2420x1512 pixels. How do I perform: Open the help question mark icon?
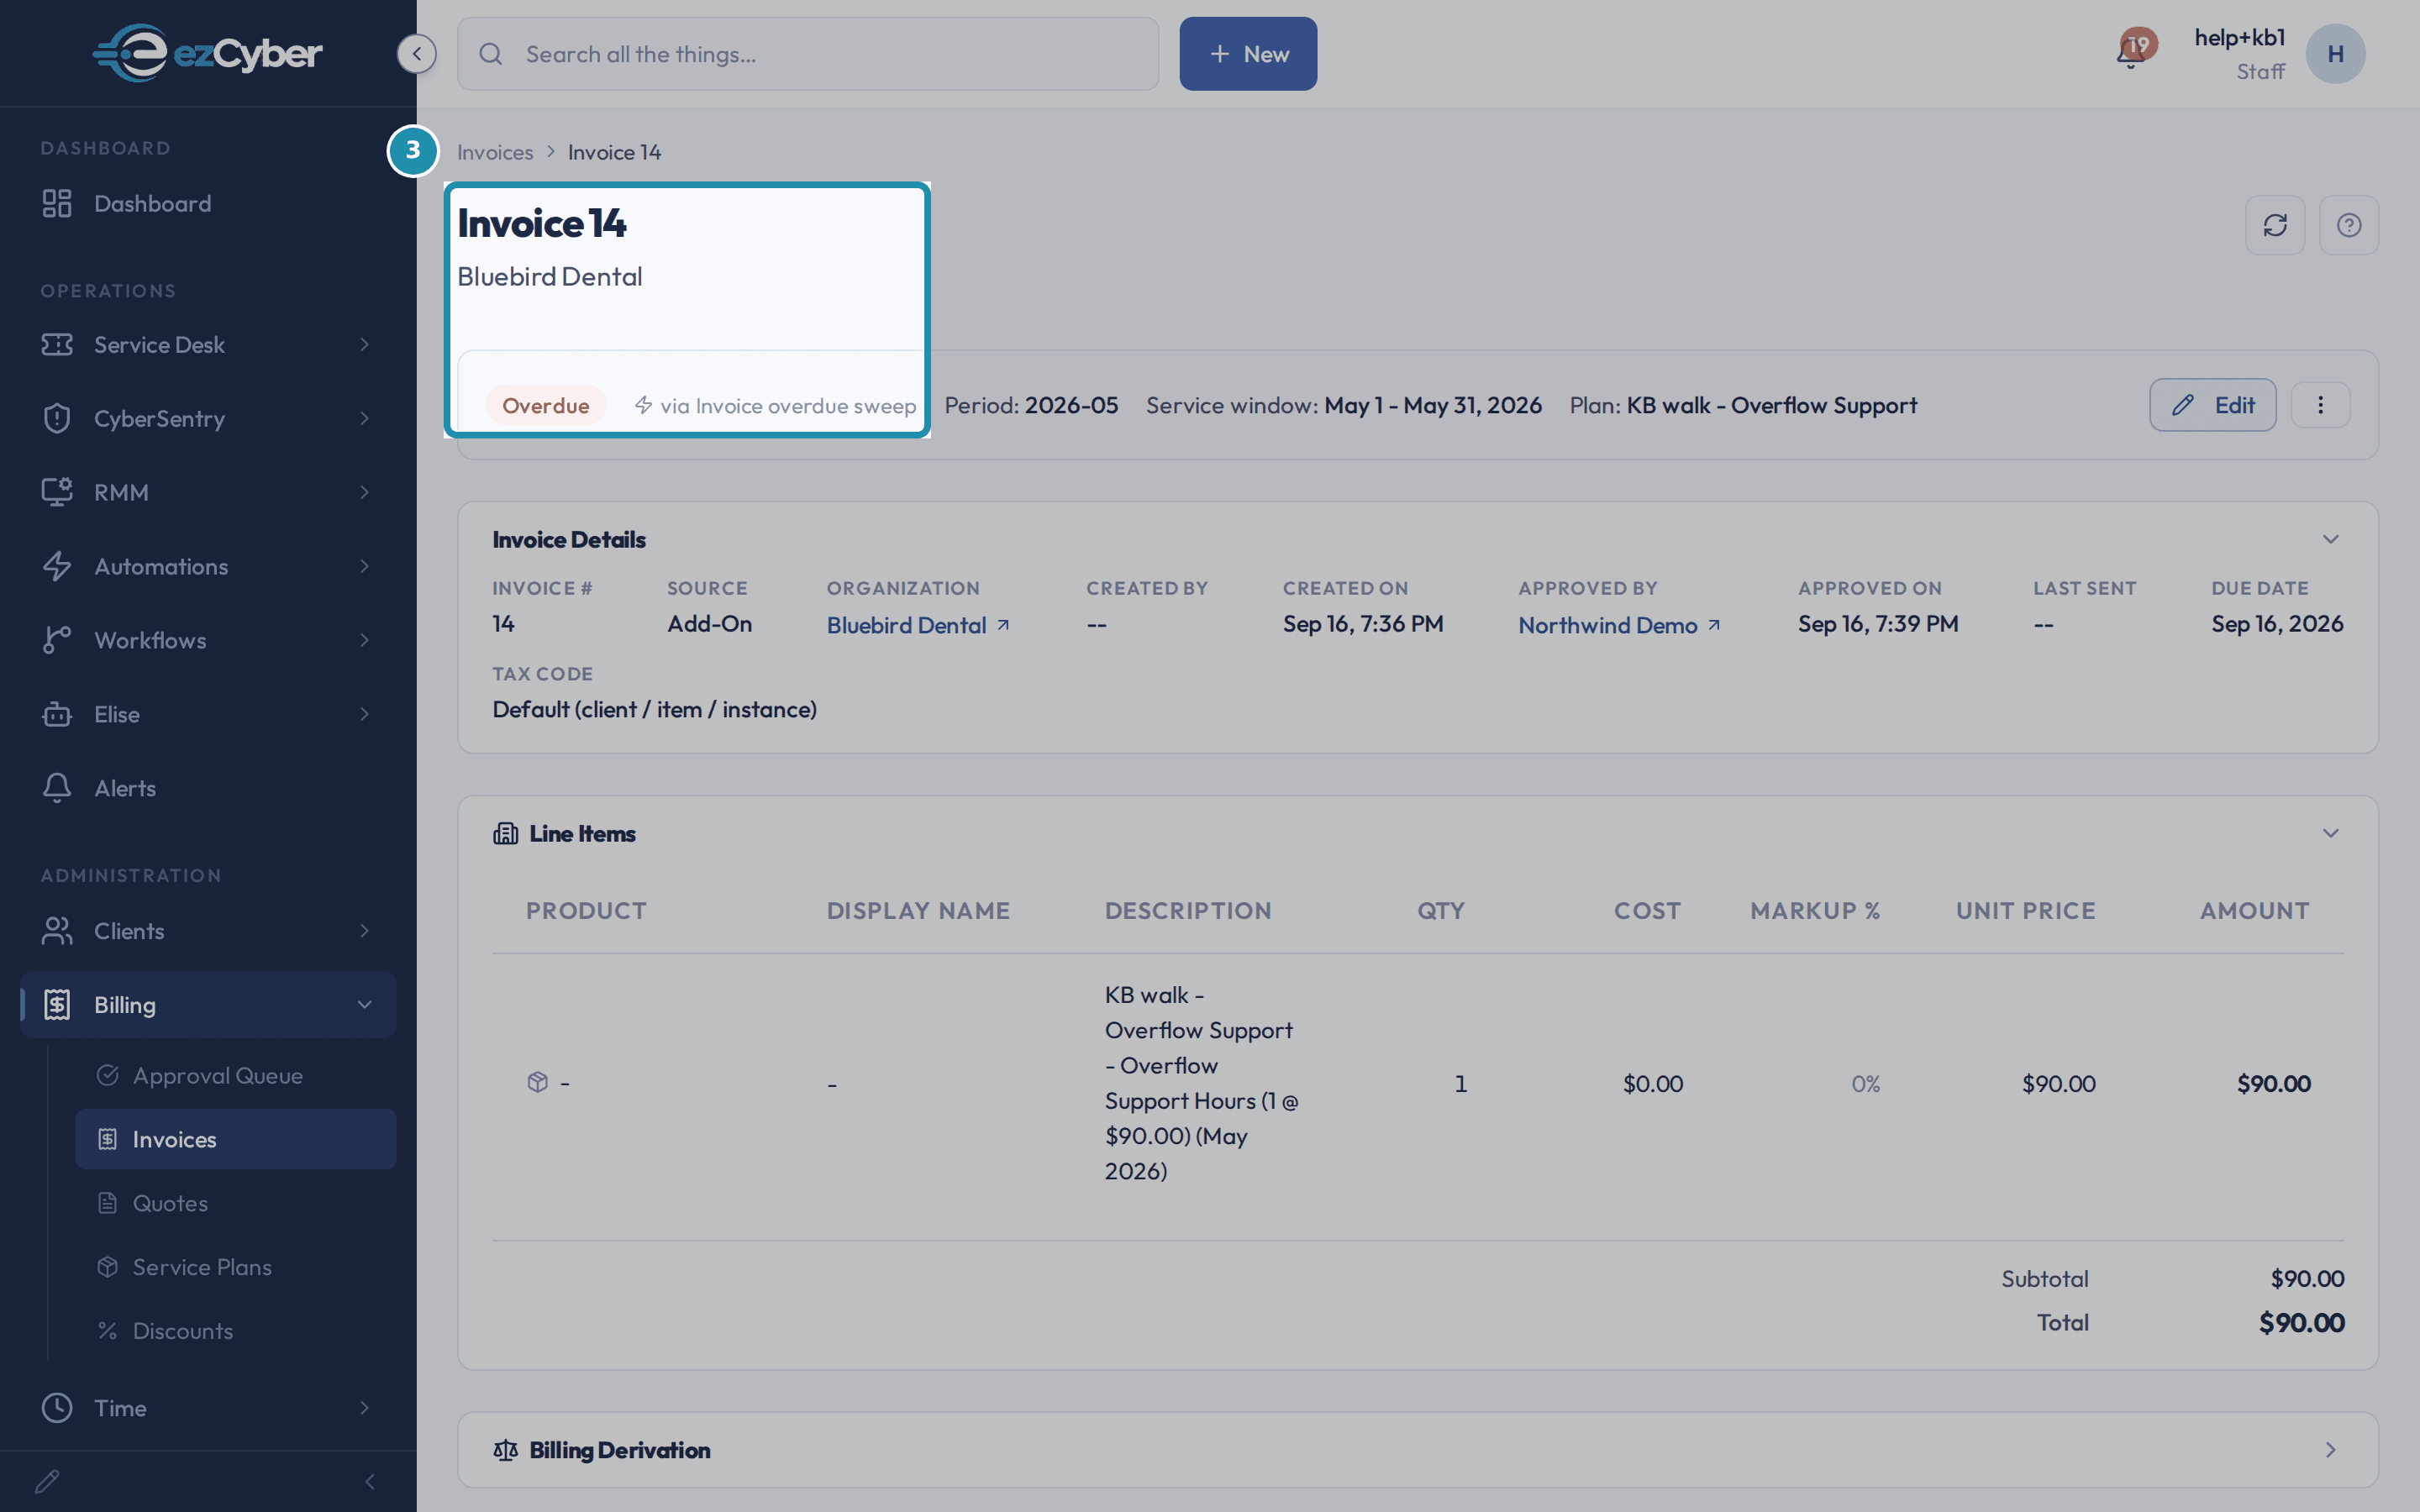click(2349, 225)
